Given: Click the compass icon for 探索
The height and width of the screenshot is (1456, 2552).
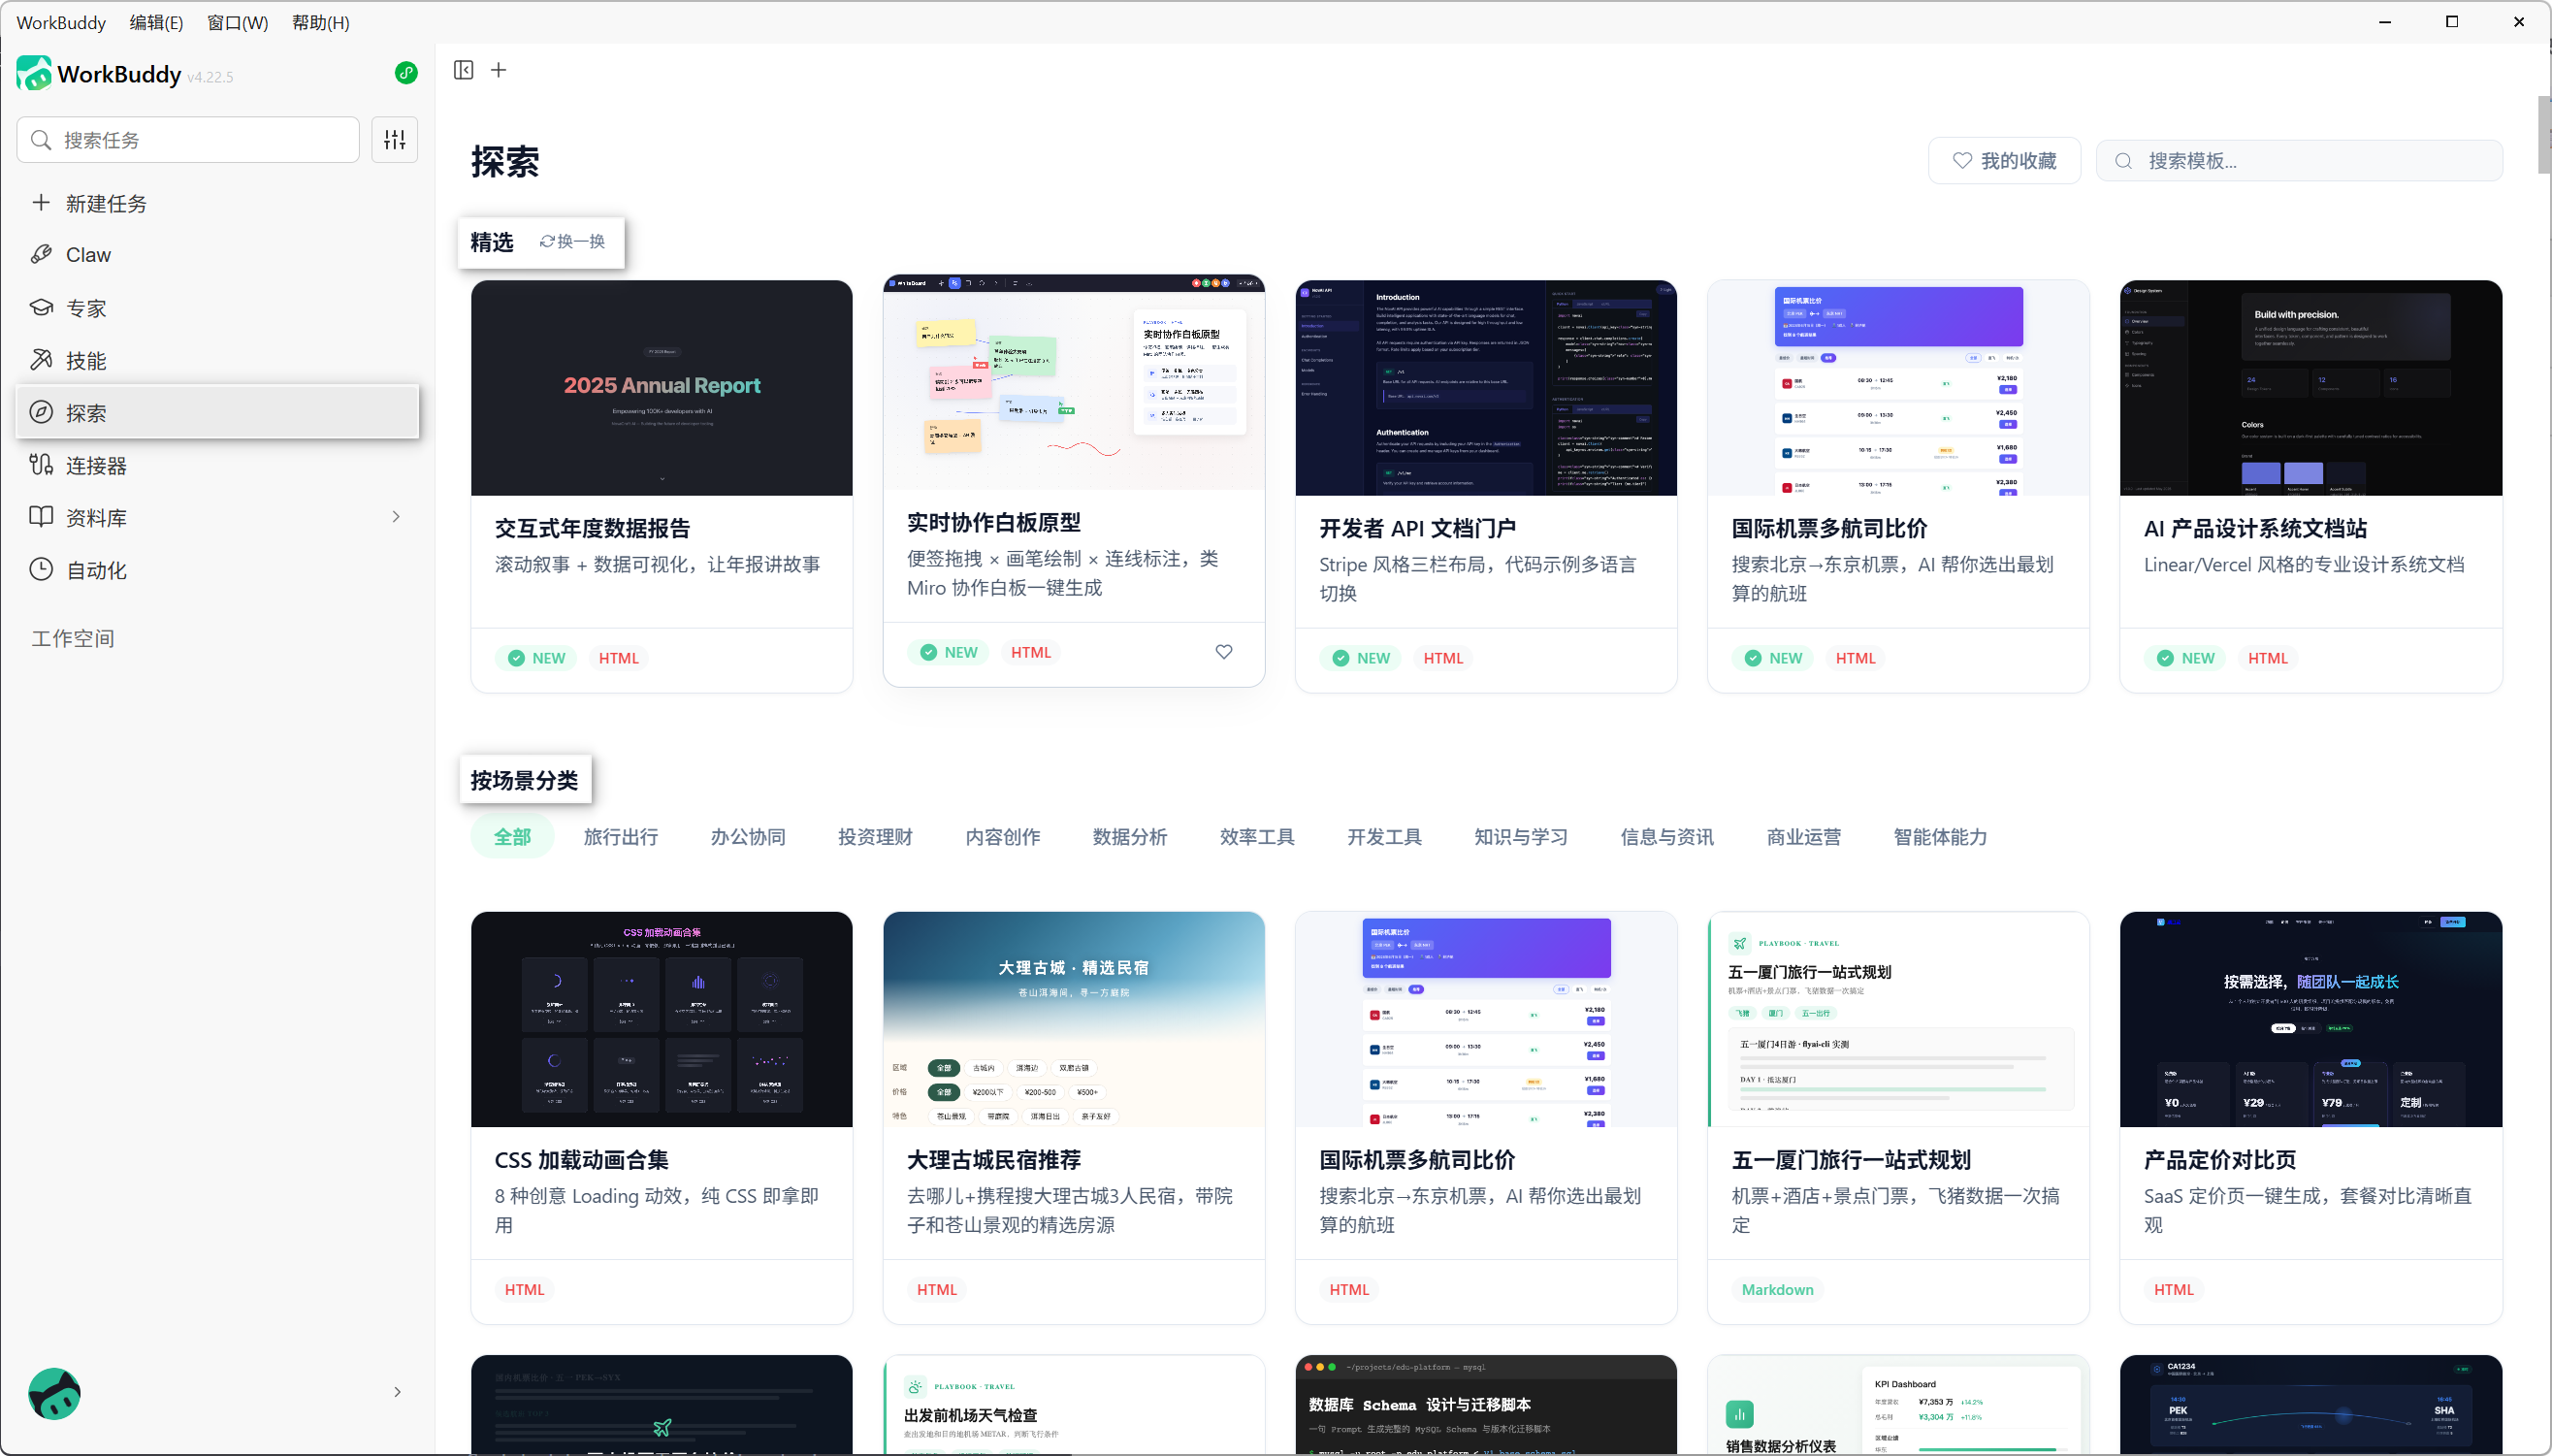Looking at the screenshot, I should [41, 412].
